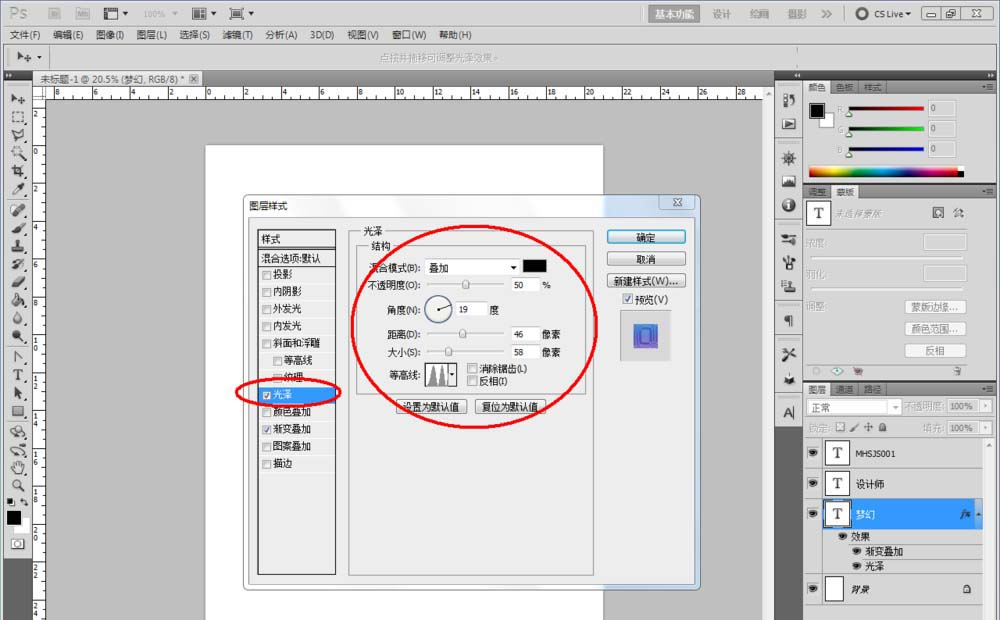Hide the MHSJS001 text layer

point(812,453)
